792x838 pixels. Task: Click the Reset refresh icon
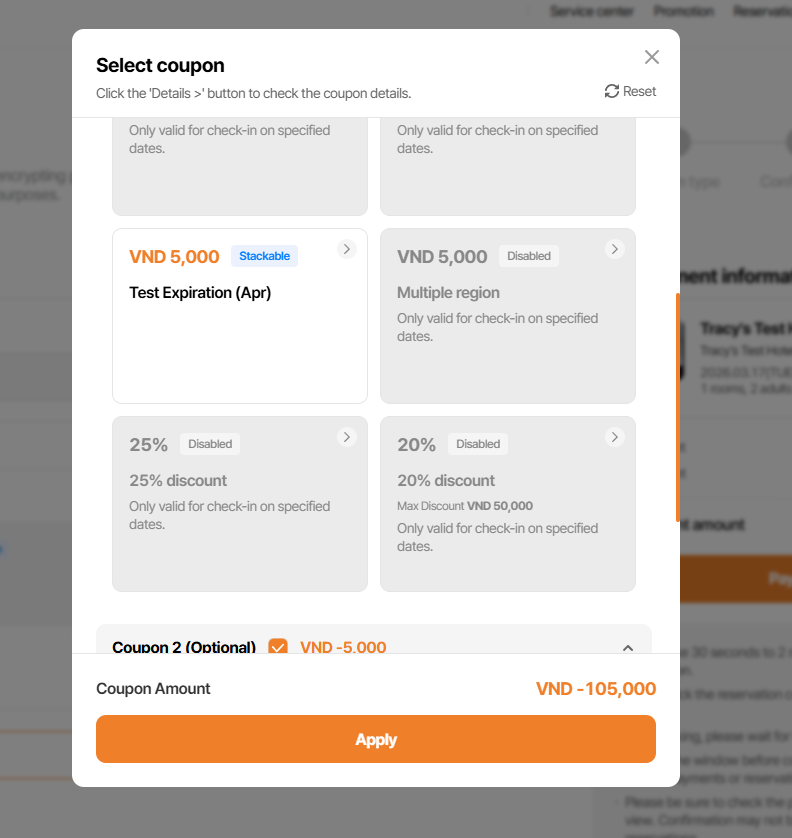coord(612,91)
